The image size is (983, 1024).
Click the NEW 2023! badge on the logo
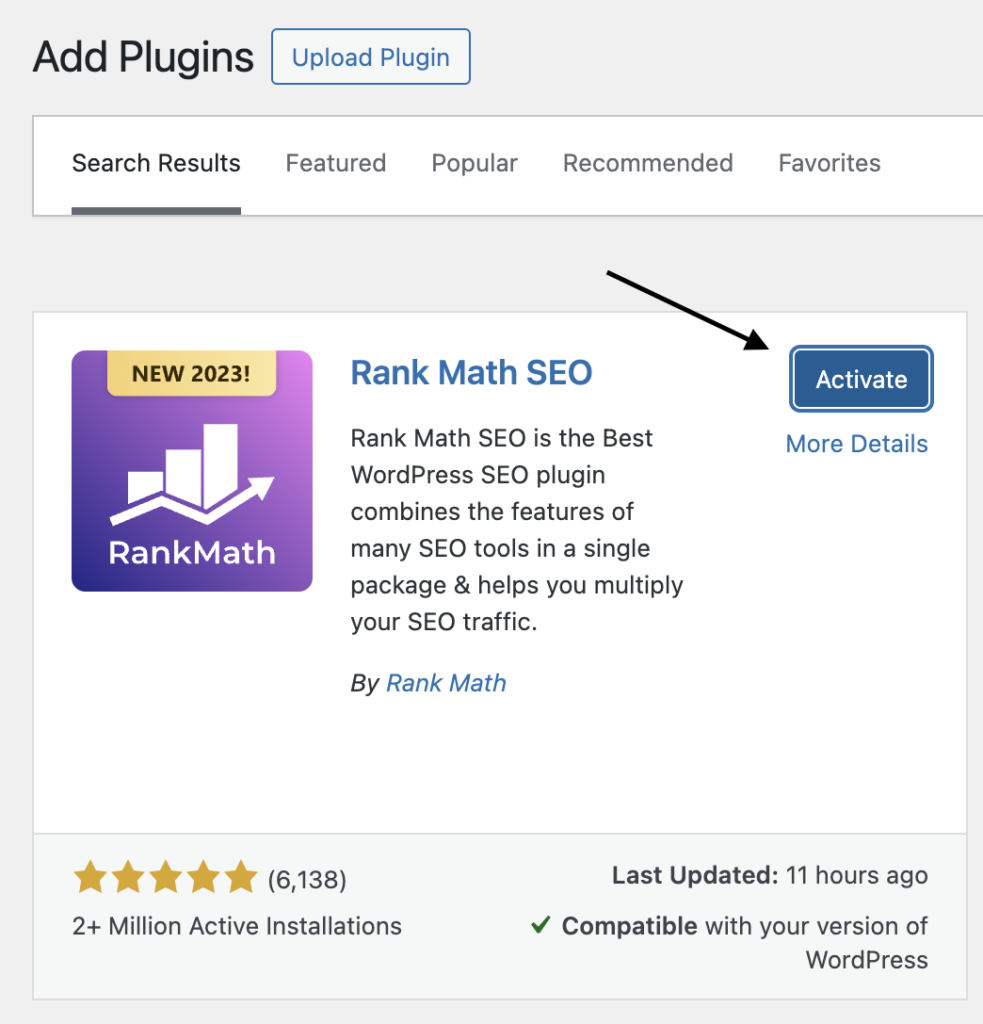[191, 374]
